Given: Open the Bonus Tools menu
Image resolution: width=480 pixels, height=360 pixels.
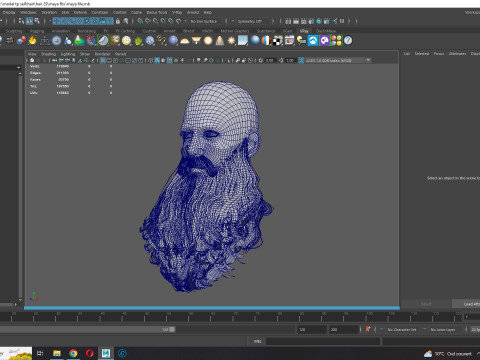Looking at the screenshot, I should click(157, 12).
